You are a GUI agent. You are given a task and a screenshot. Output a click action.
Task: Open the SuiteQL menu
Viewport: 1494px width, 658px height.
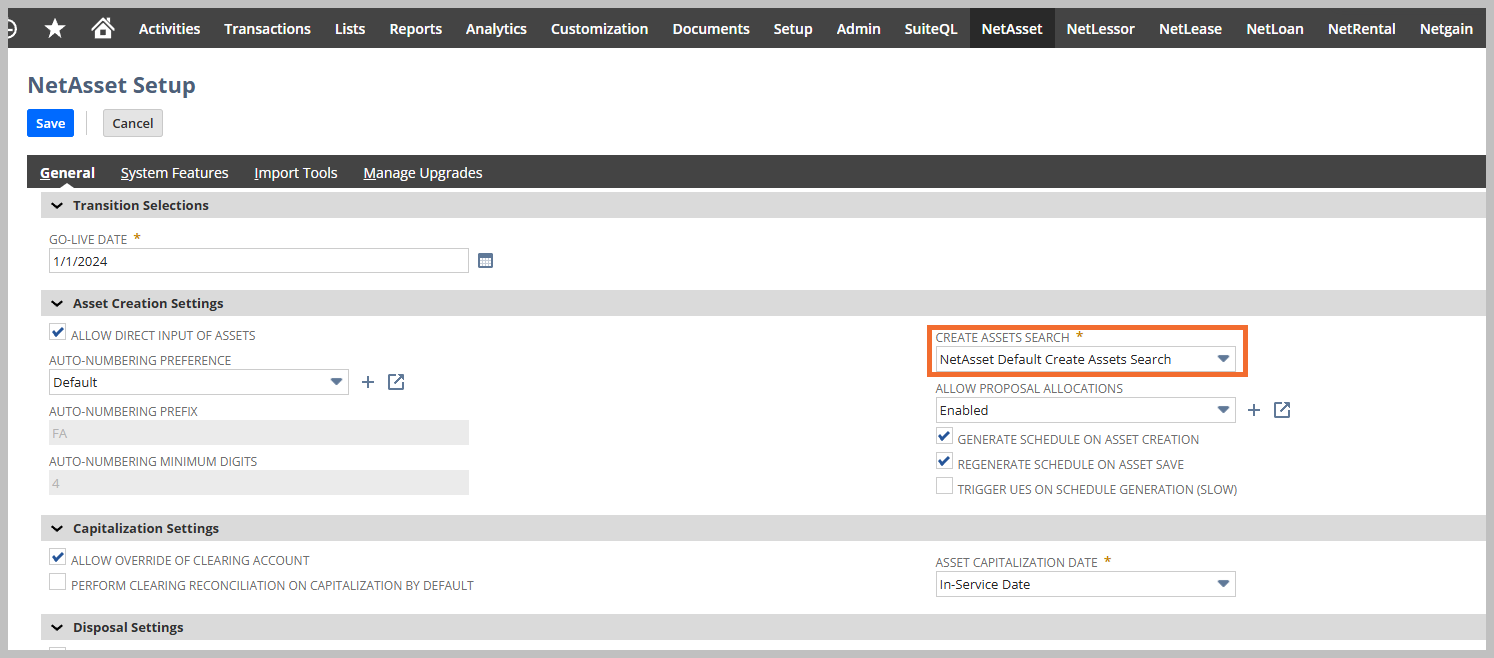[x=931, y=29]
